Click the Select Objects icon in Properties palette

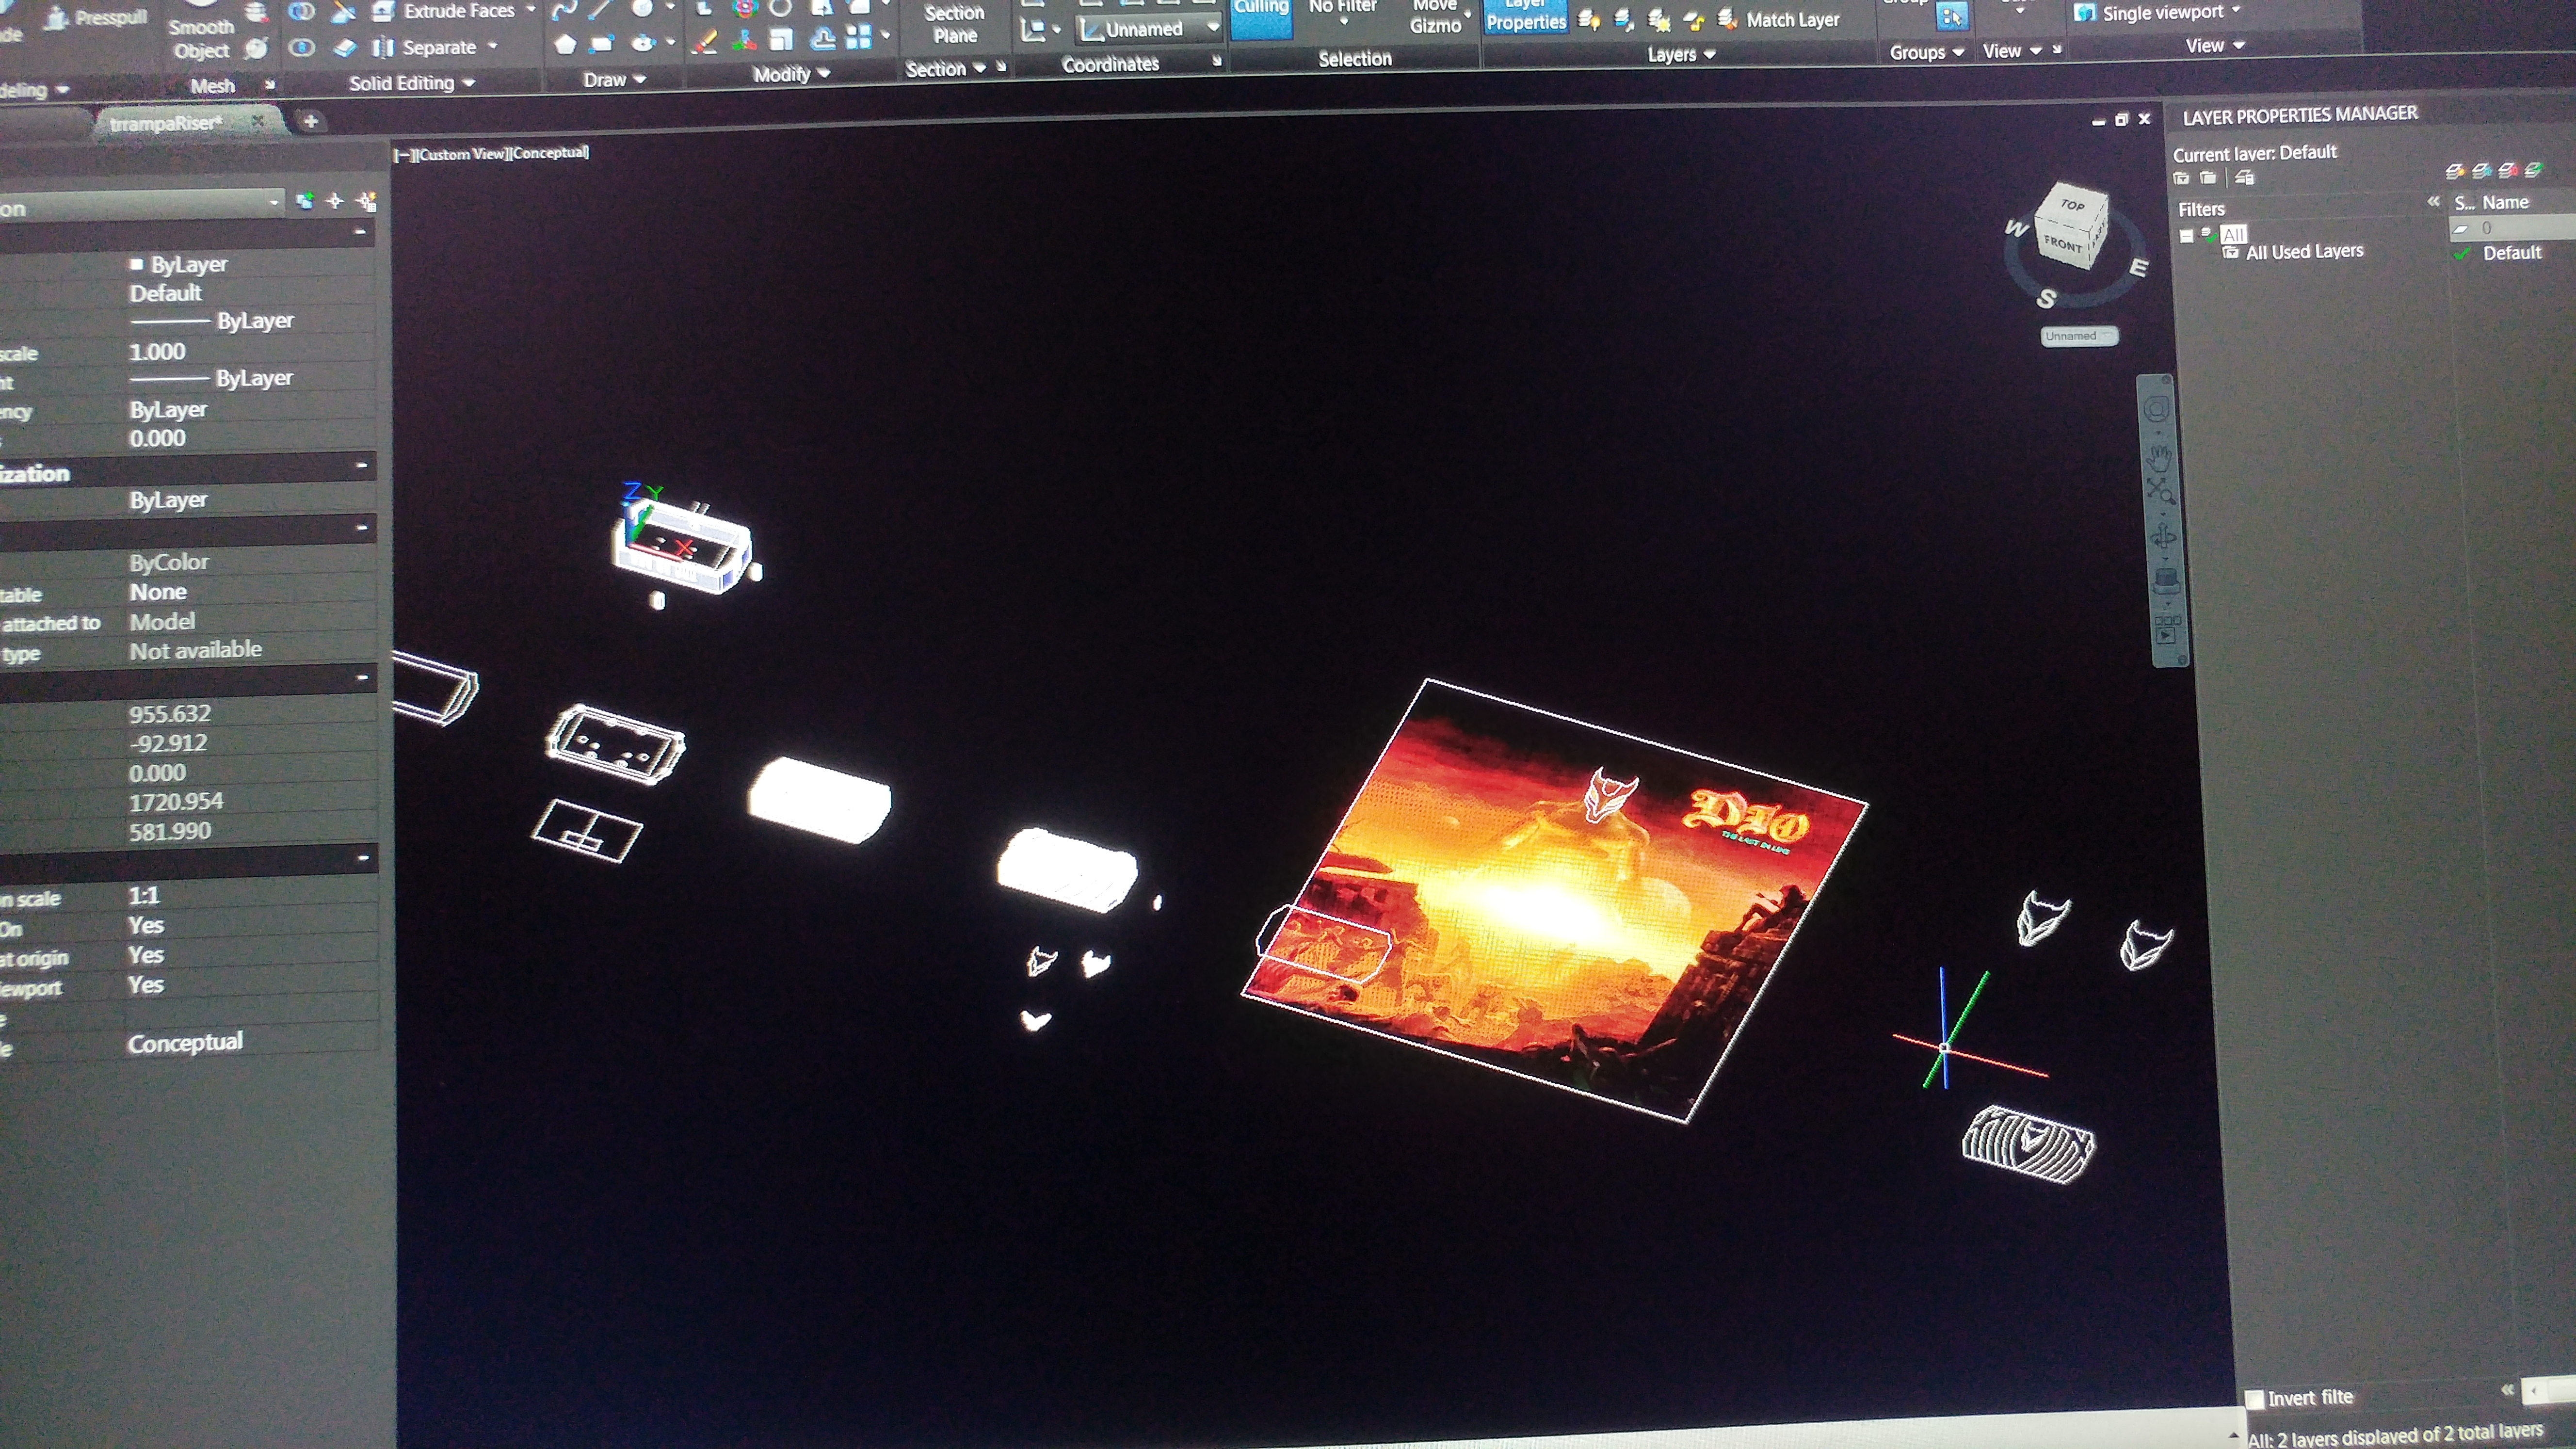click(335, 201)
